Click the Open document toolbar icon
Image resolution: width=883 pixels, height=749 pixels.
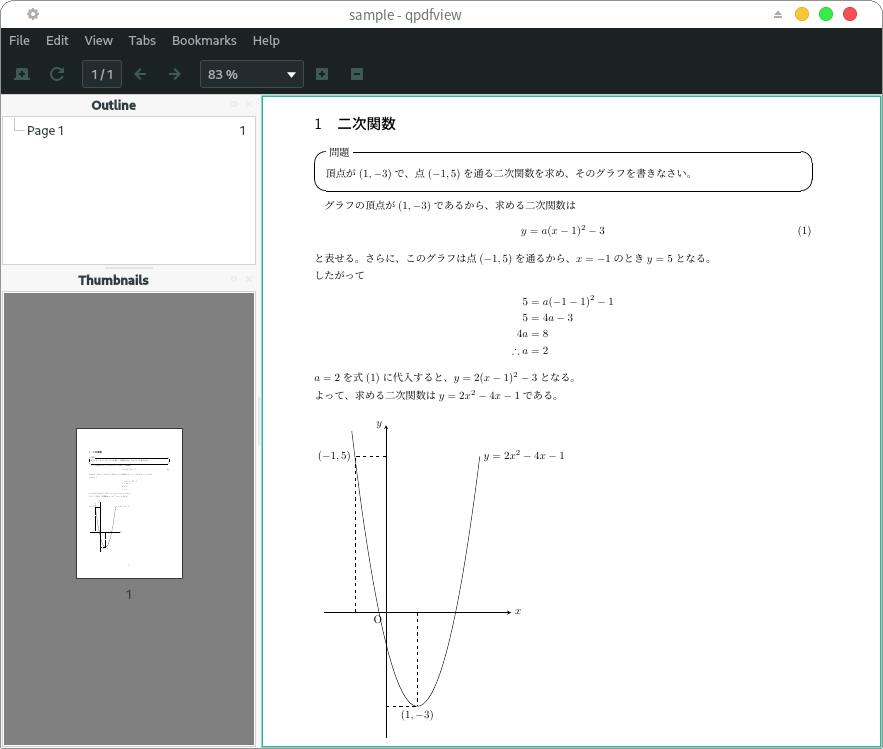tap(22, 74)
